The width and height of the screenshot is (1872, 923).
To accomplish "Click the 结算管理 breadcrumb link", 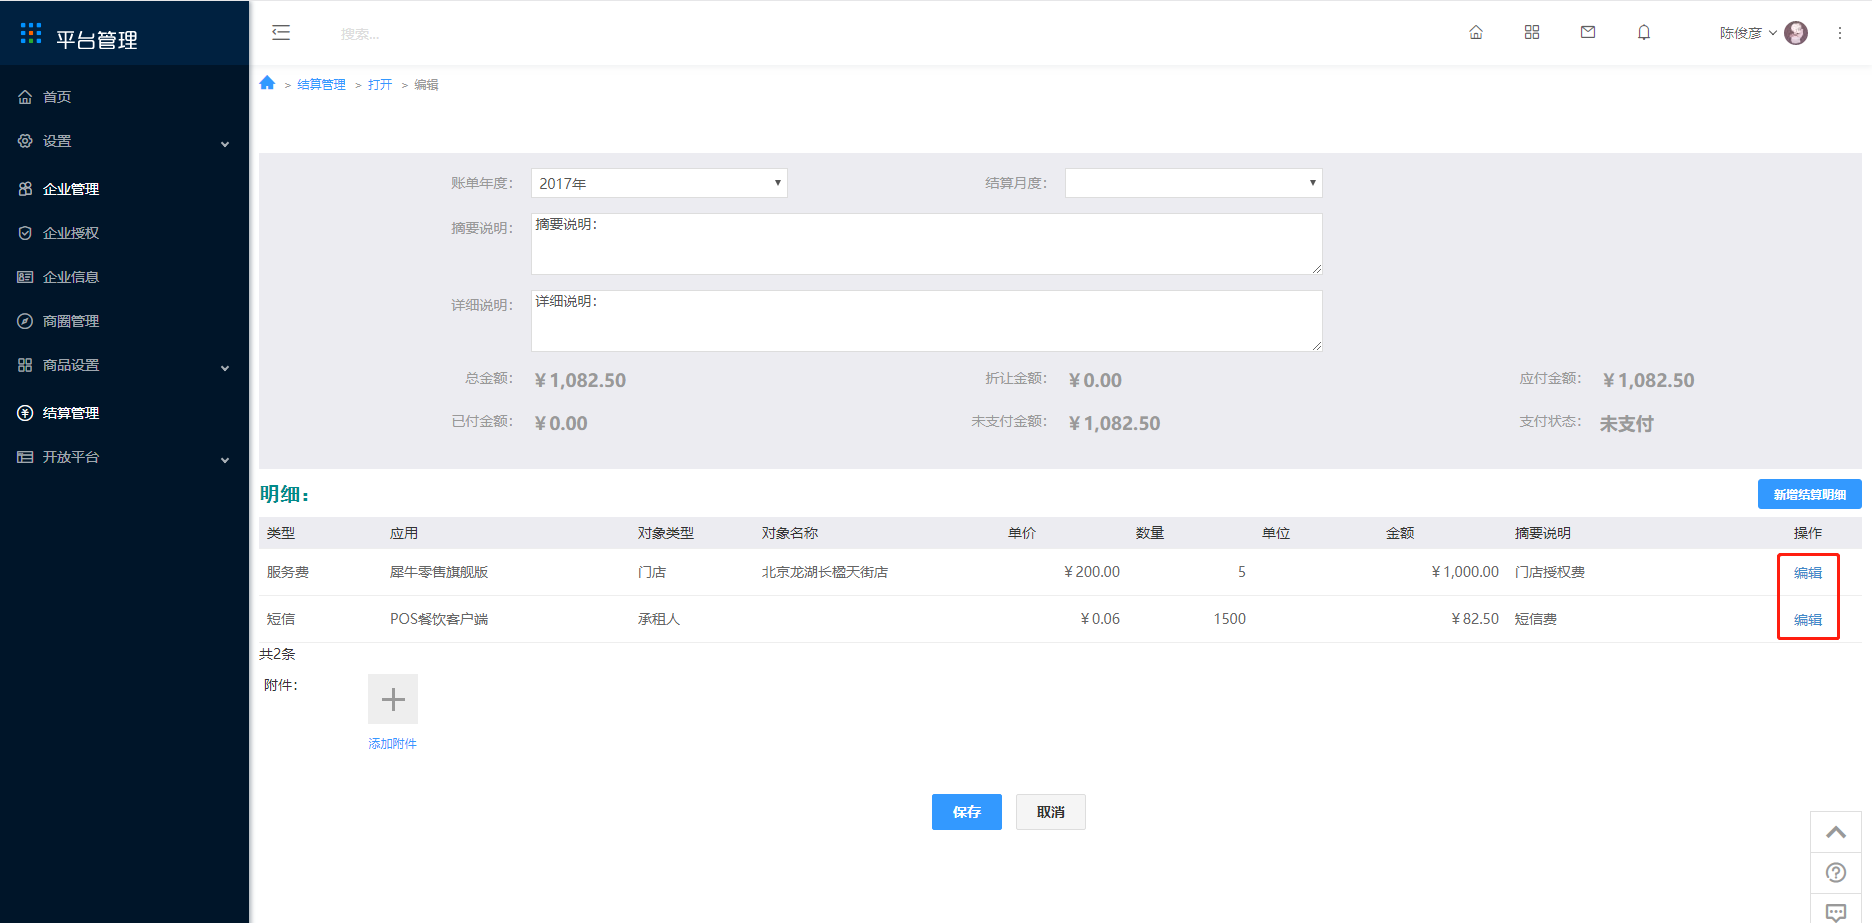I will pos(321,85).
